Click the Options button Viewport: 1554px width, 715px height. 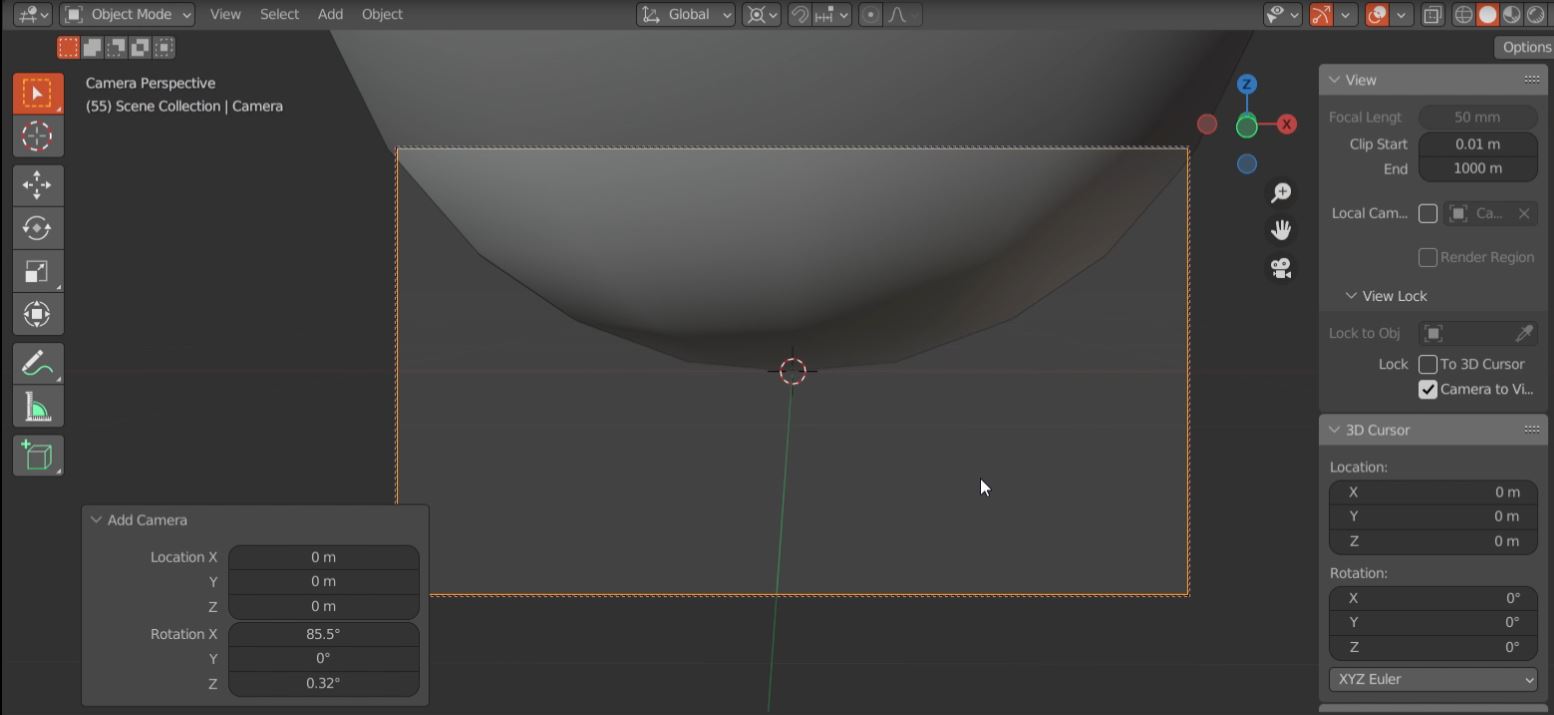[x=1525, y=46]
